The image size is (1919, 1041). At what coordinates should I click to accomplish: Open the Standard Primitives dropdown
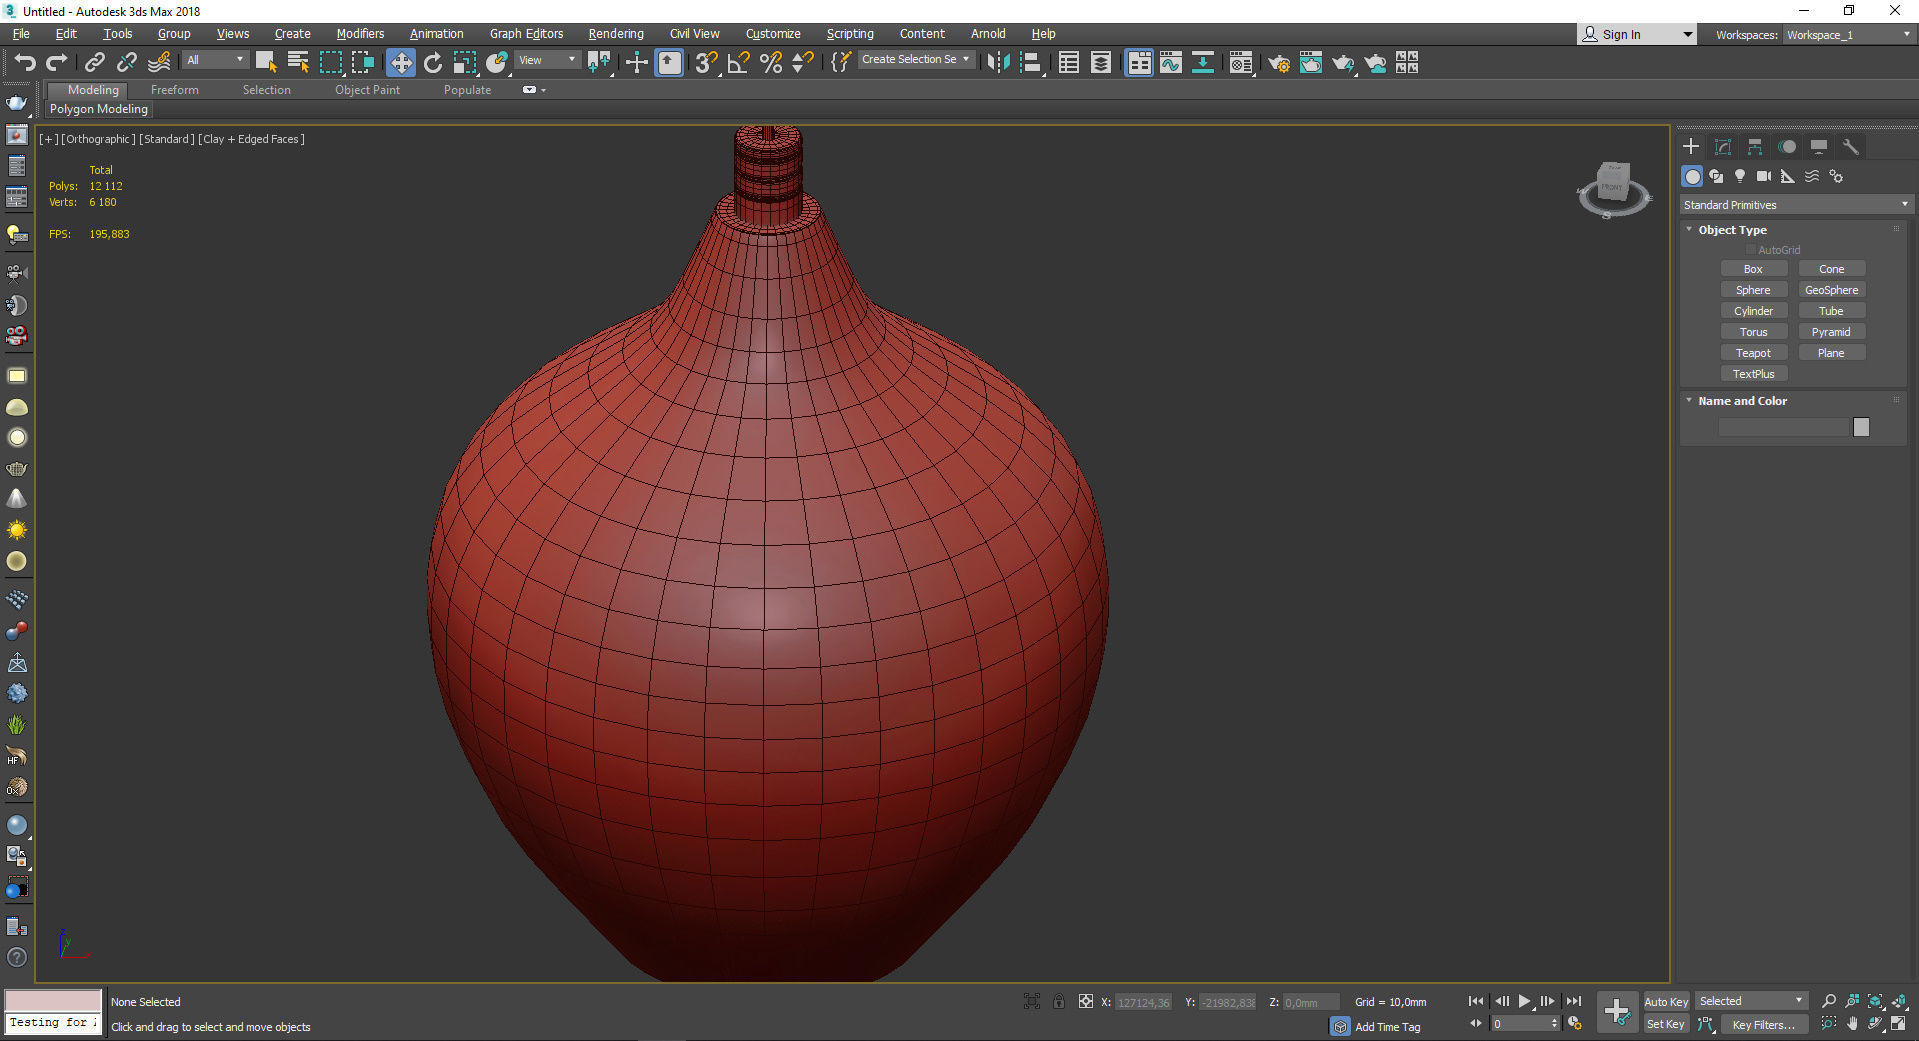1797,205
